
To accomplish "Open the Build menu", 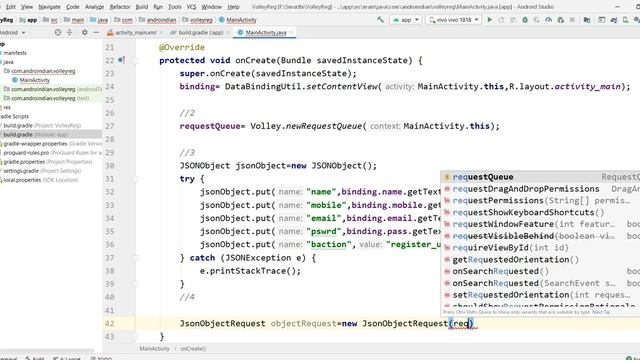I will coord(142,7).
